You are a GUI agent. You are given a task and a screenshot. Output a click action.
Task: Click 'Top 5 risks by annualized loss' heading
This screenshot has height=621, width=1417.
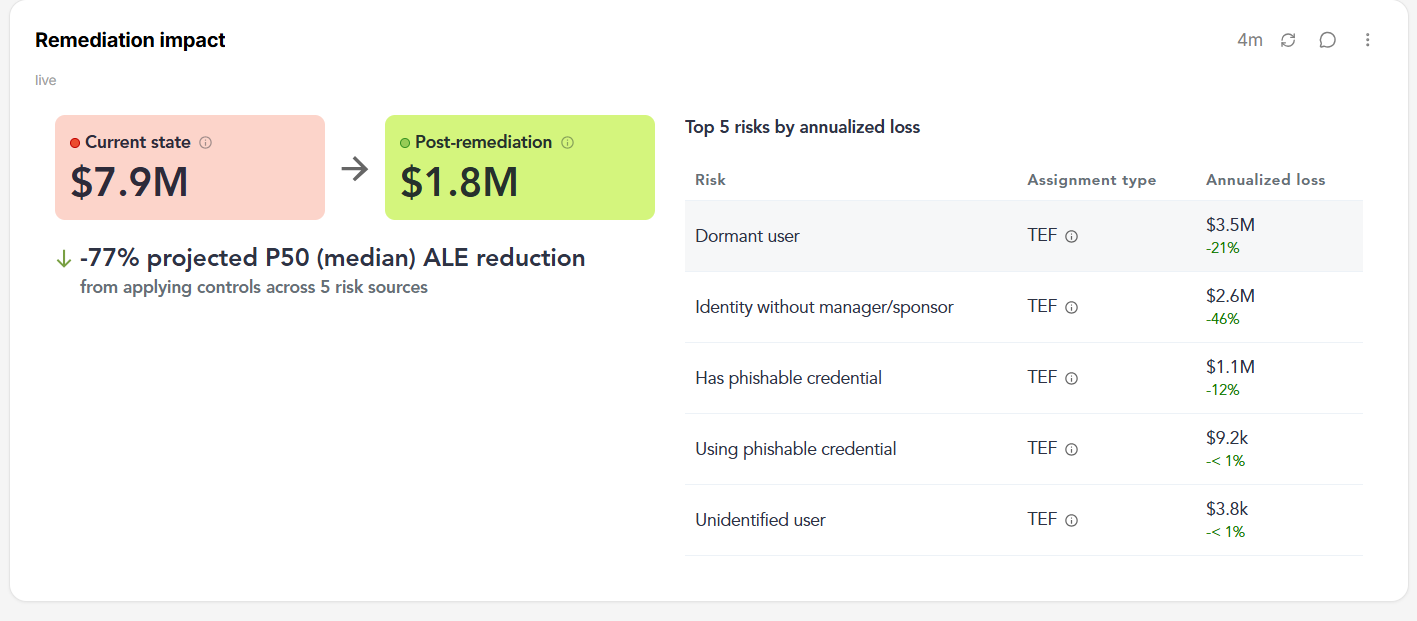coord(802,127)
